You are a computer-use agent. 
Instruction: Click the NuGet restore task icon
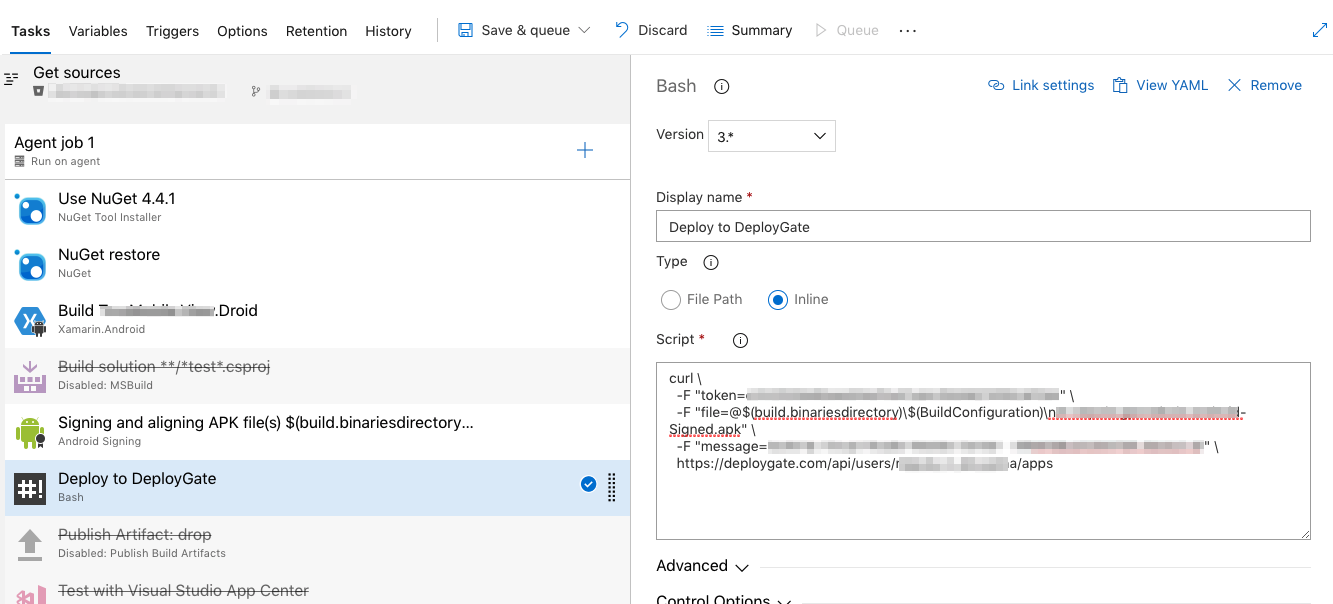pos(30,266)
